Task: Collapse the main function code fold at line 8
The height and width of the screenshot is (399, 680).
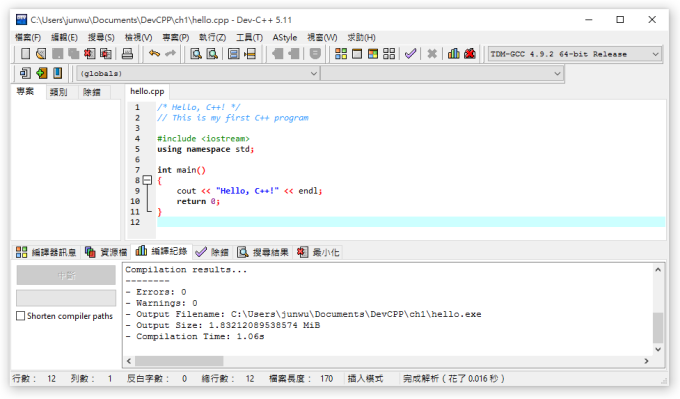Action: [x=147, y=180]
